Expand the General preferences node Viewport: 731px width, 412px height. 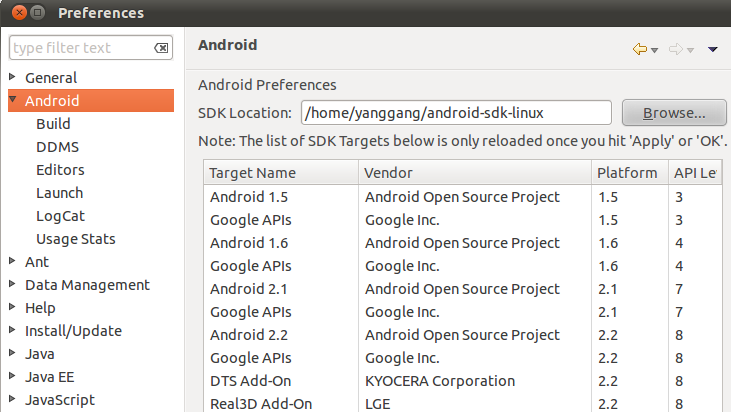[12, 77]
